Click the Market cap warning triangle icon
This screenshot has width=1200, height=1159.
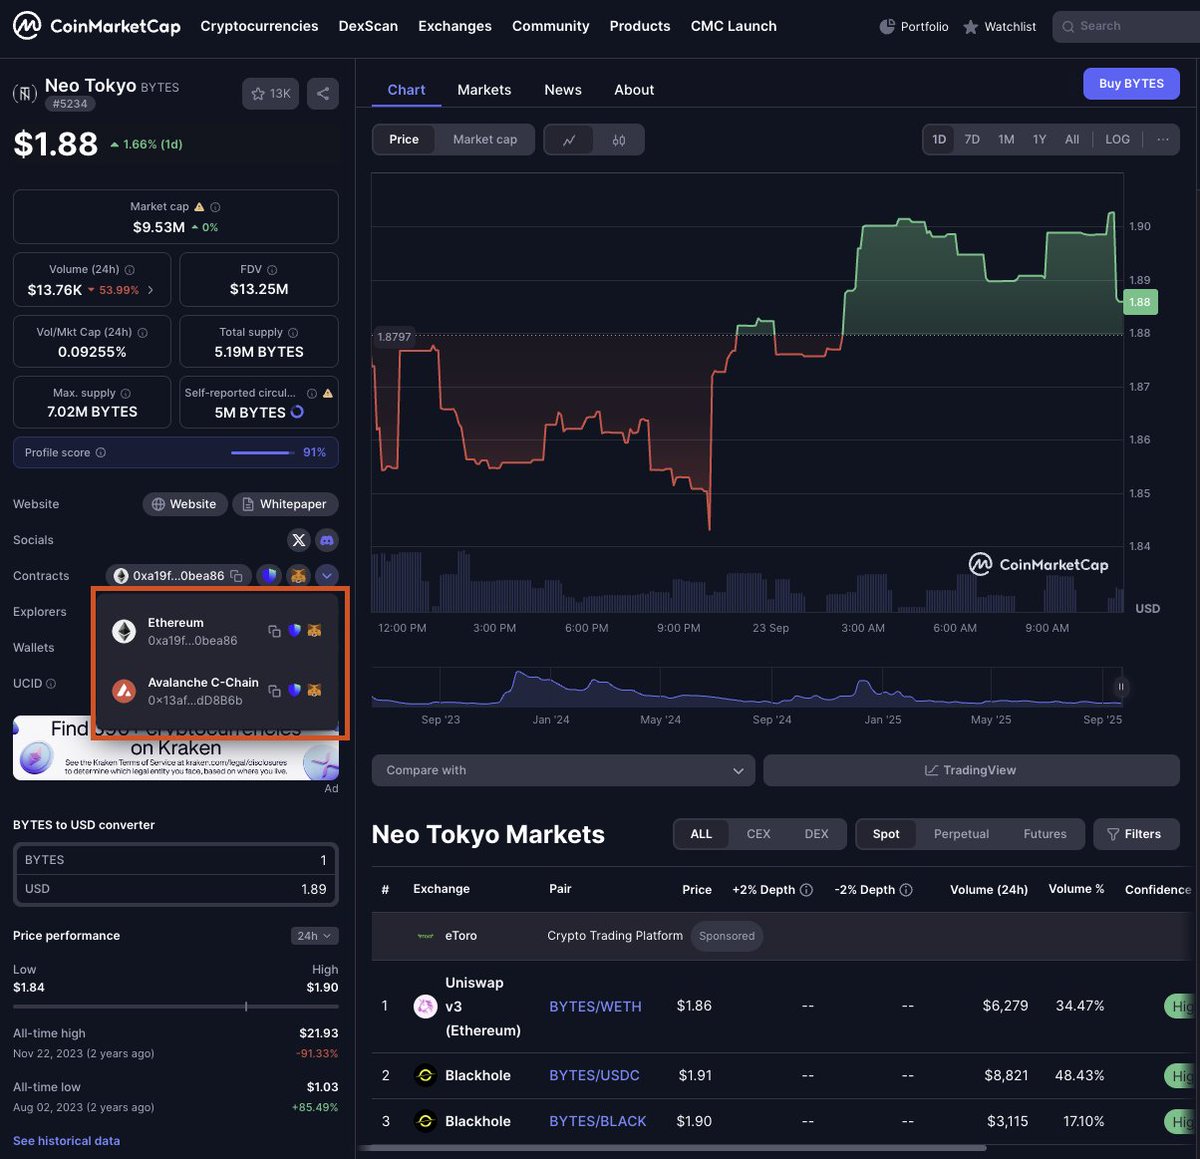point(199,207)
